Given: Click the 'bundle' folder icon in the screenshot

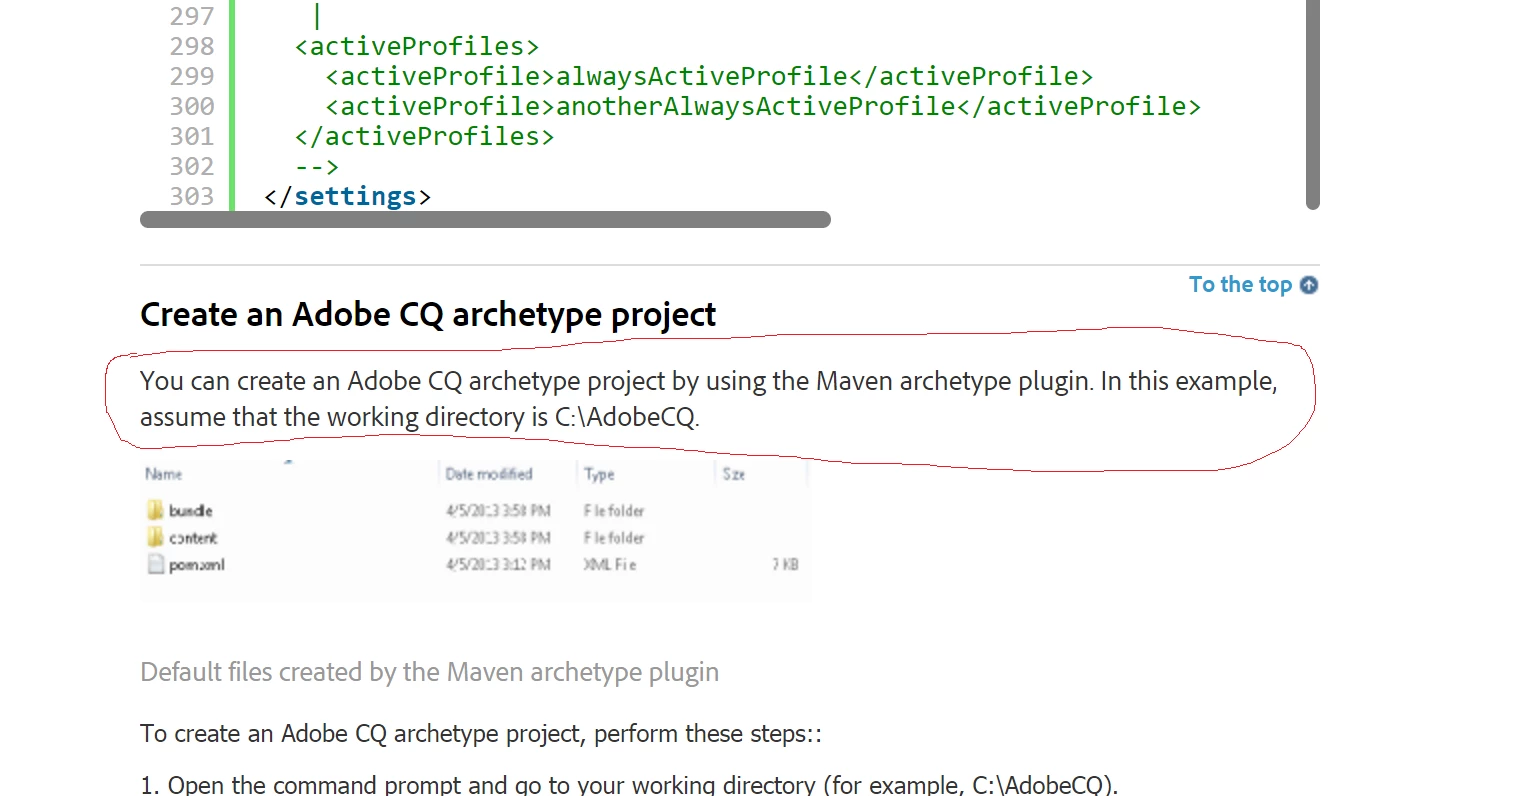Looking at the screenshot, I should [155, 510].
